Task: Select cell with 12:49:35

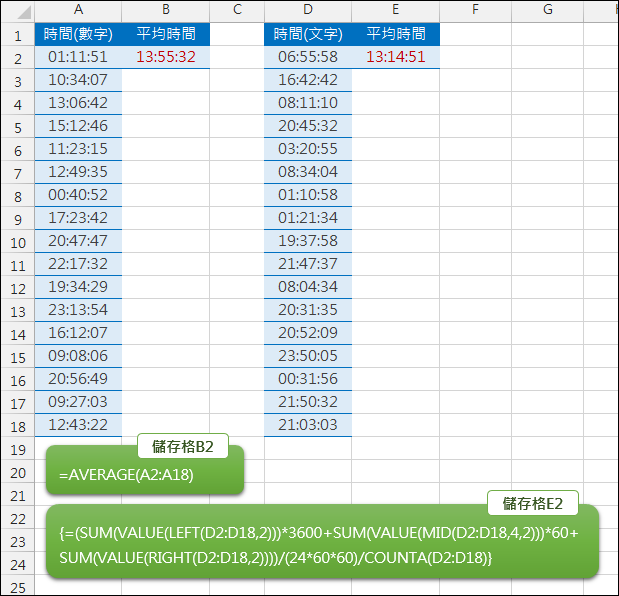Action: coord(78,172)
